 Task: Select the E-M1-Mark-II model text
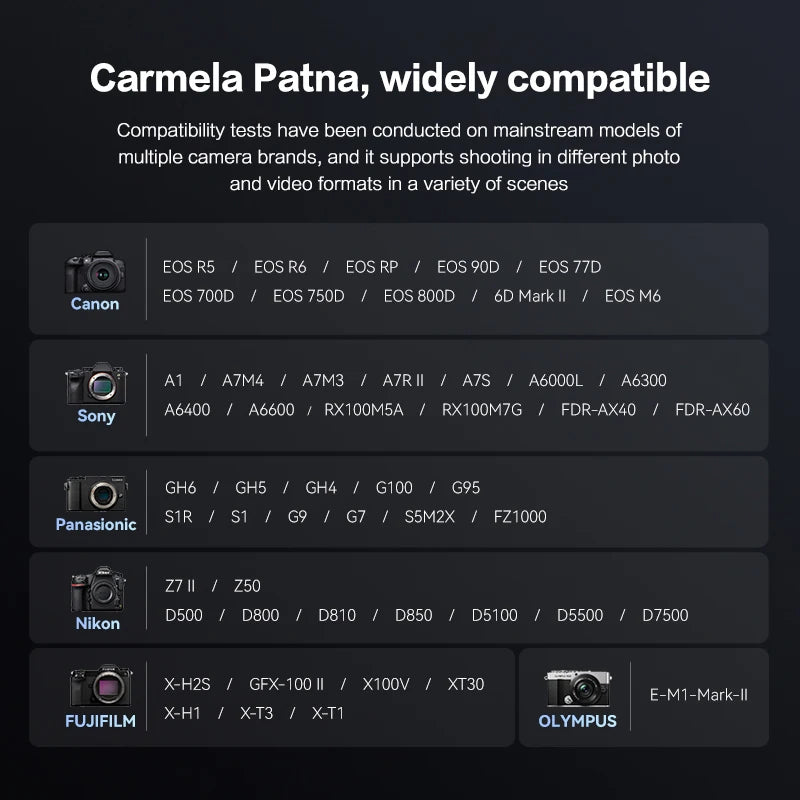[698, 694]
